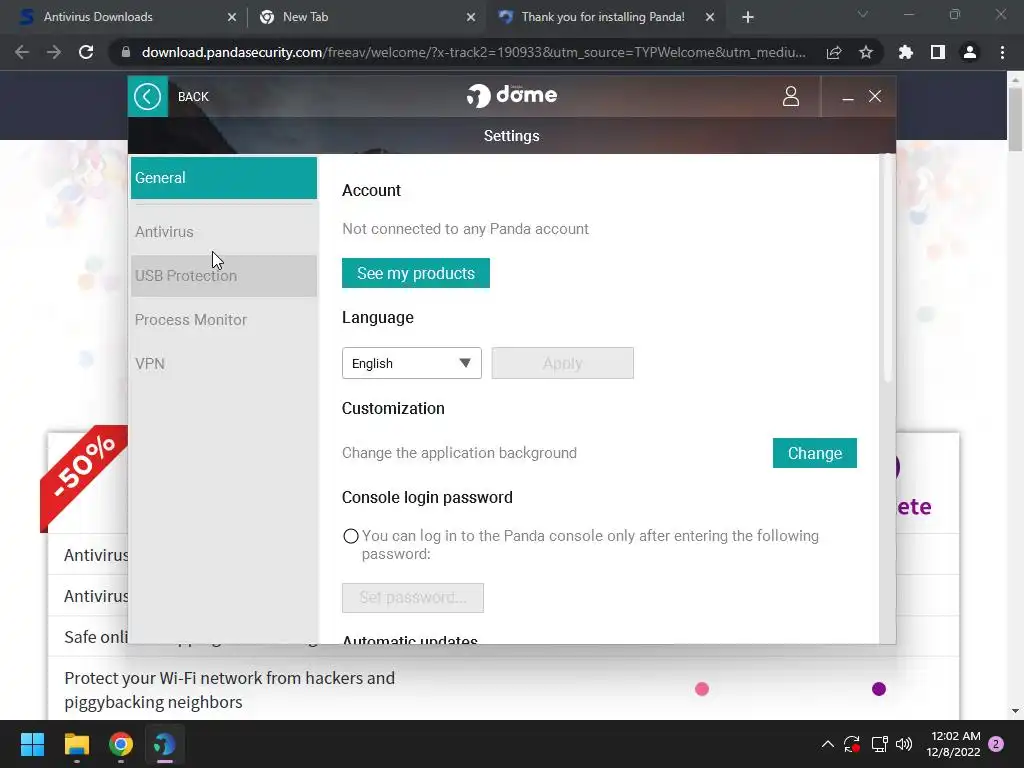
Task: Click the greyed Apply language button
Action: 562,363
